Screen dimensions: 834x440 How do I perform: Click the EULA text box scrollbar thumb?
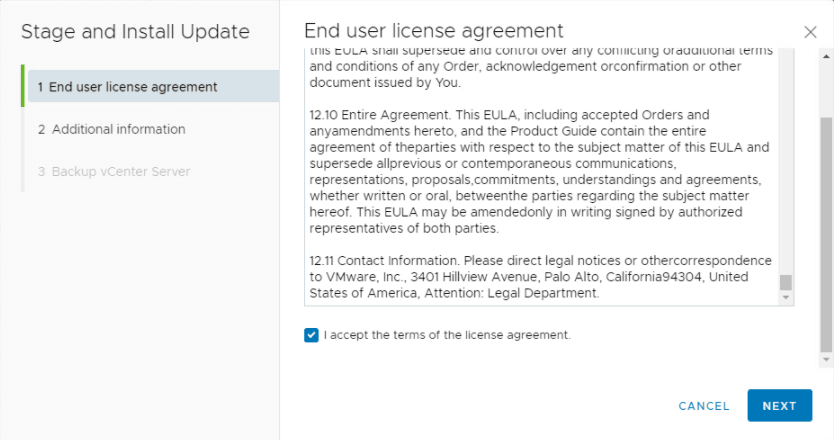786,282
